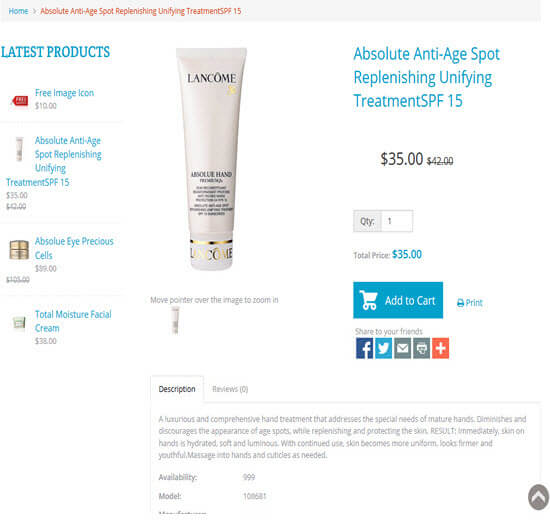
Task: Switch to the Reviews (0) tab
Action: [x=230, y=389]
